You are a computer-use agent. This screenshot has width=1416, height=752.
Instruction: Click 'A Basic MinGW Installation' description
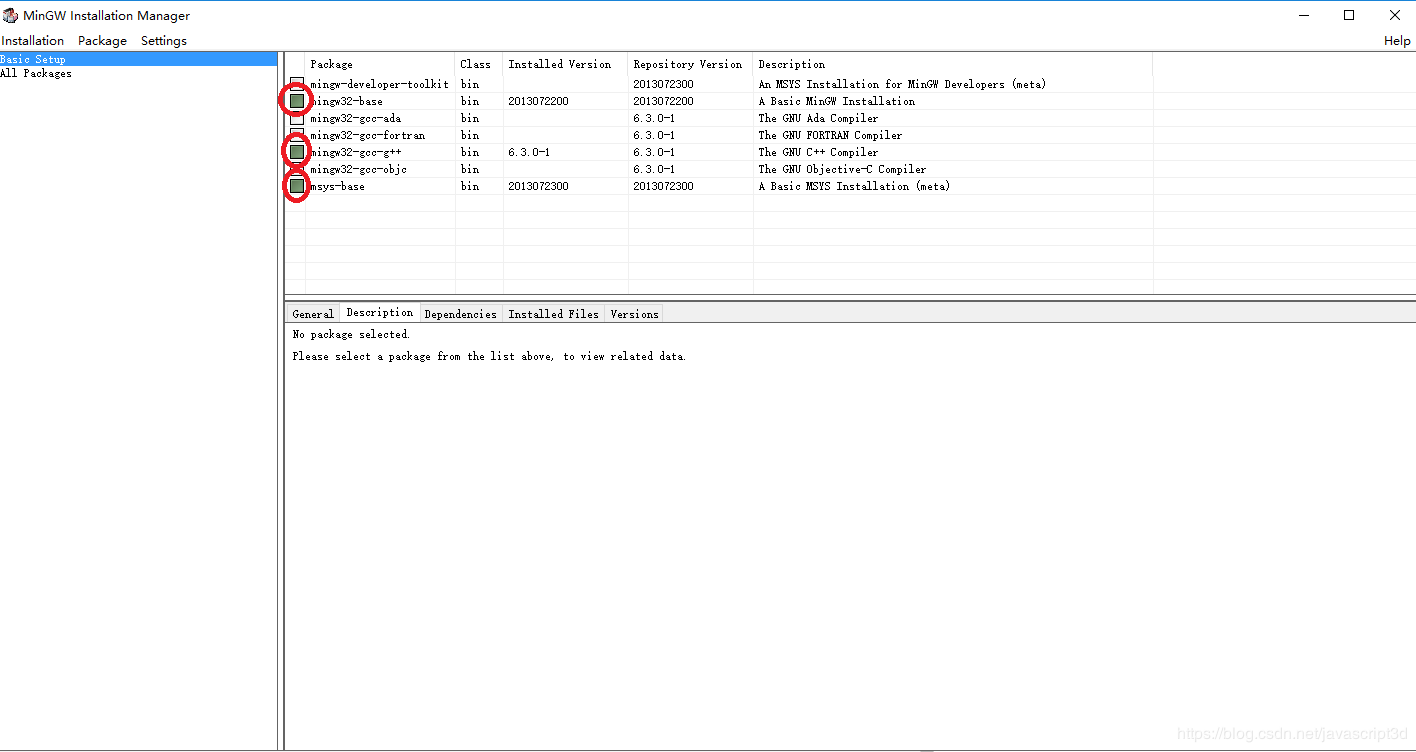point(837,101)
